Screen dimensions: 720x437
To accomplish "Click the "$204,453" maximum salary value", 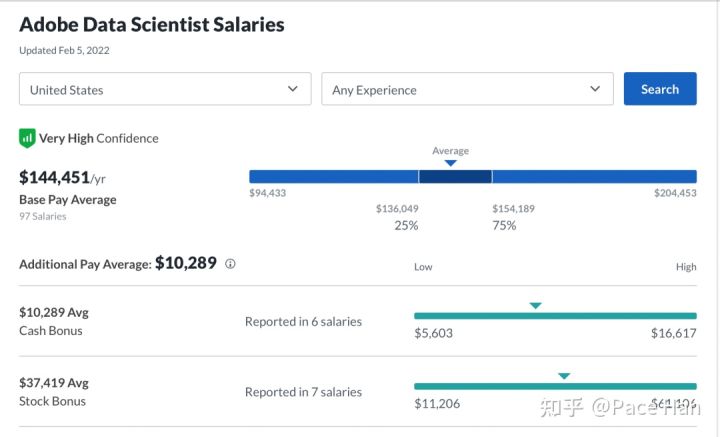I will click(675, 193).
